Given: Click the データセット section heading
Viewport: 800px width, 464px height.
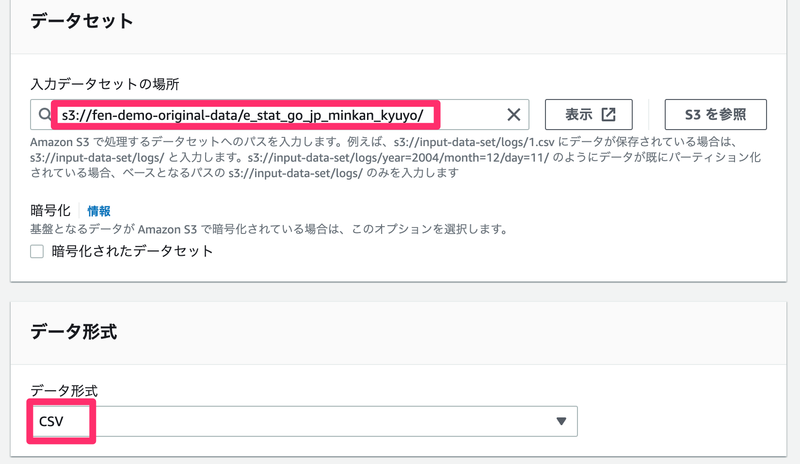Looking at the screenshot, I should [x=82, y=21].
